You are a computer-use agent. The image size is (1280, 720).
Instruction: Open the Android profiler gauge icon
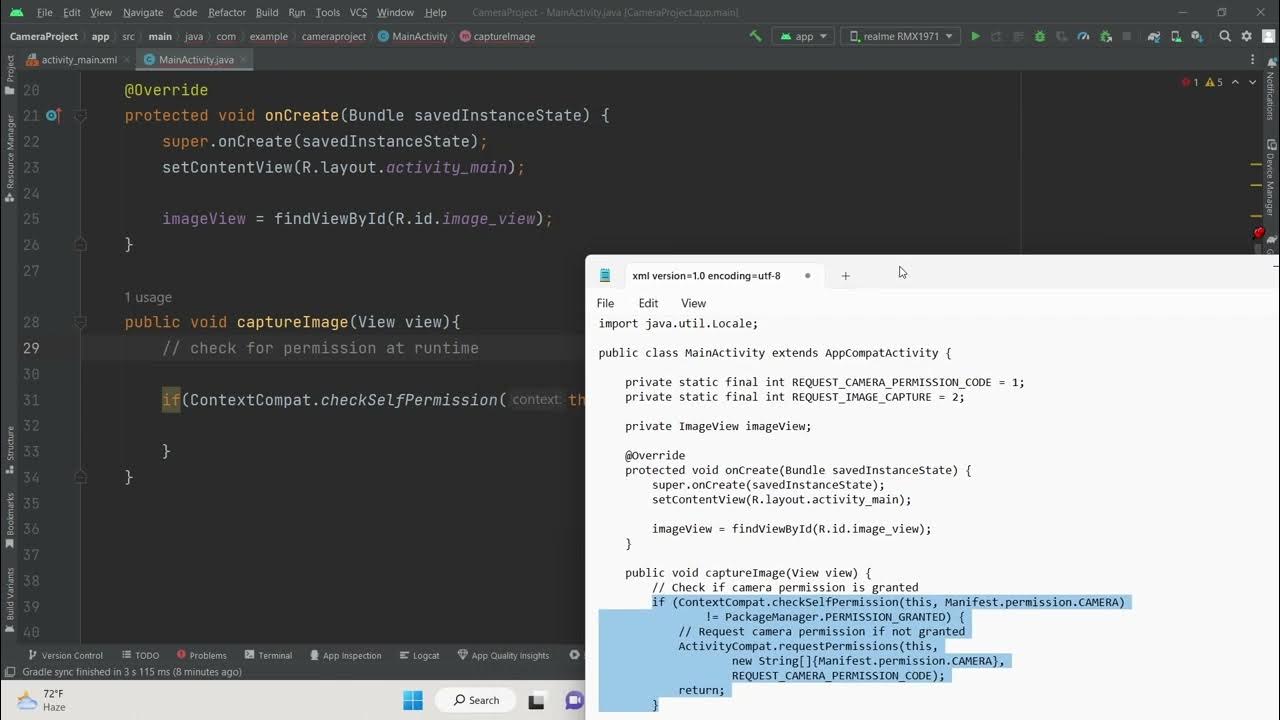click(x=1083, y=36)
